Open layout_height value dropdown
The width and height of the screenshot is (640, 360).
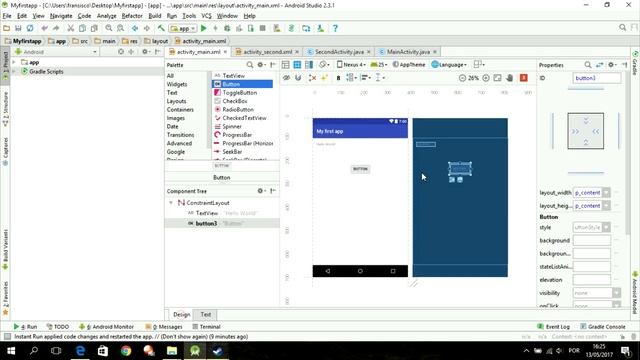[x=607, y=206]
